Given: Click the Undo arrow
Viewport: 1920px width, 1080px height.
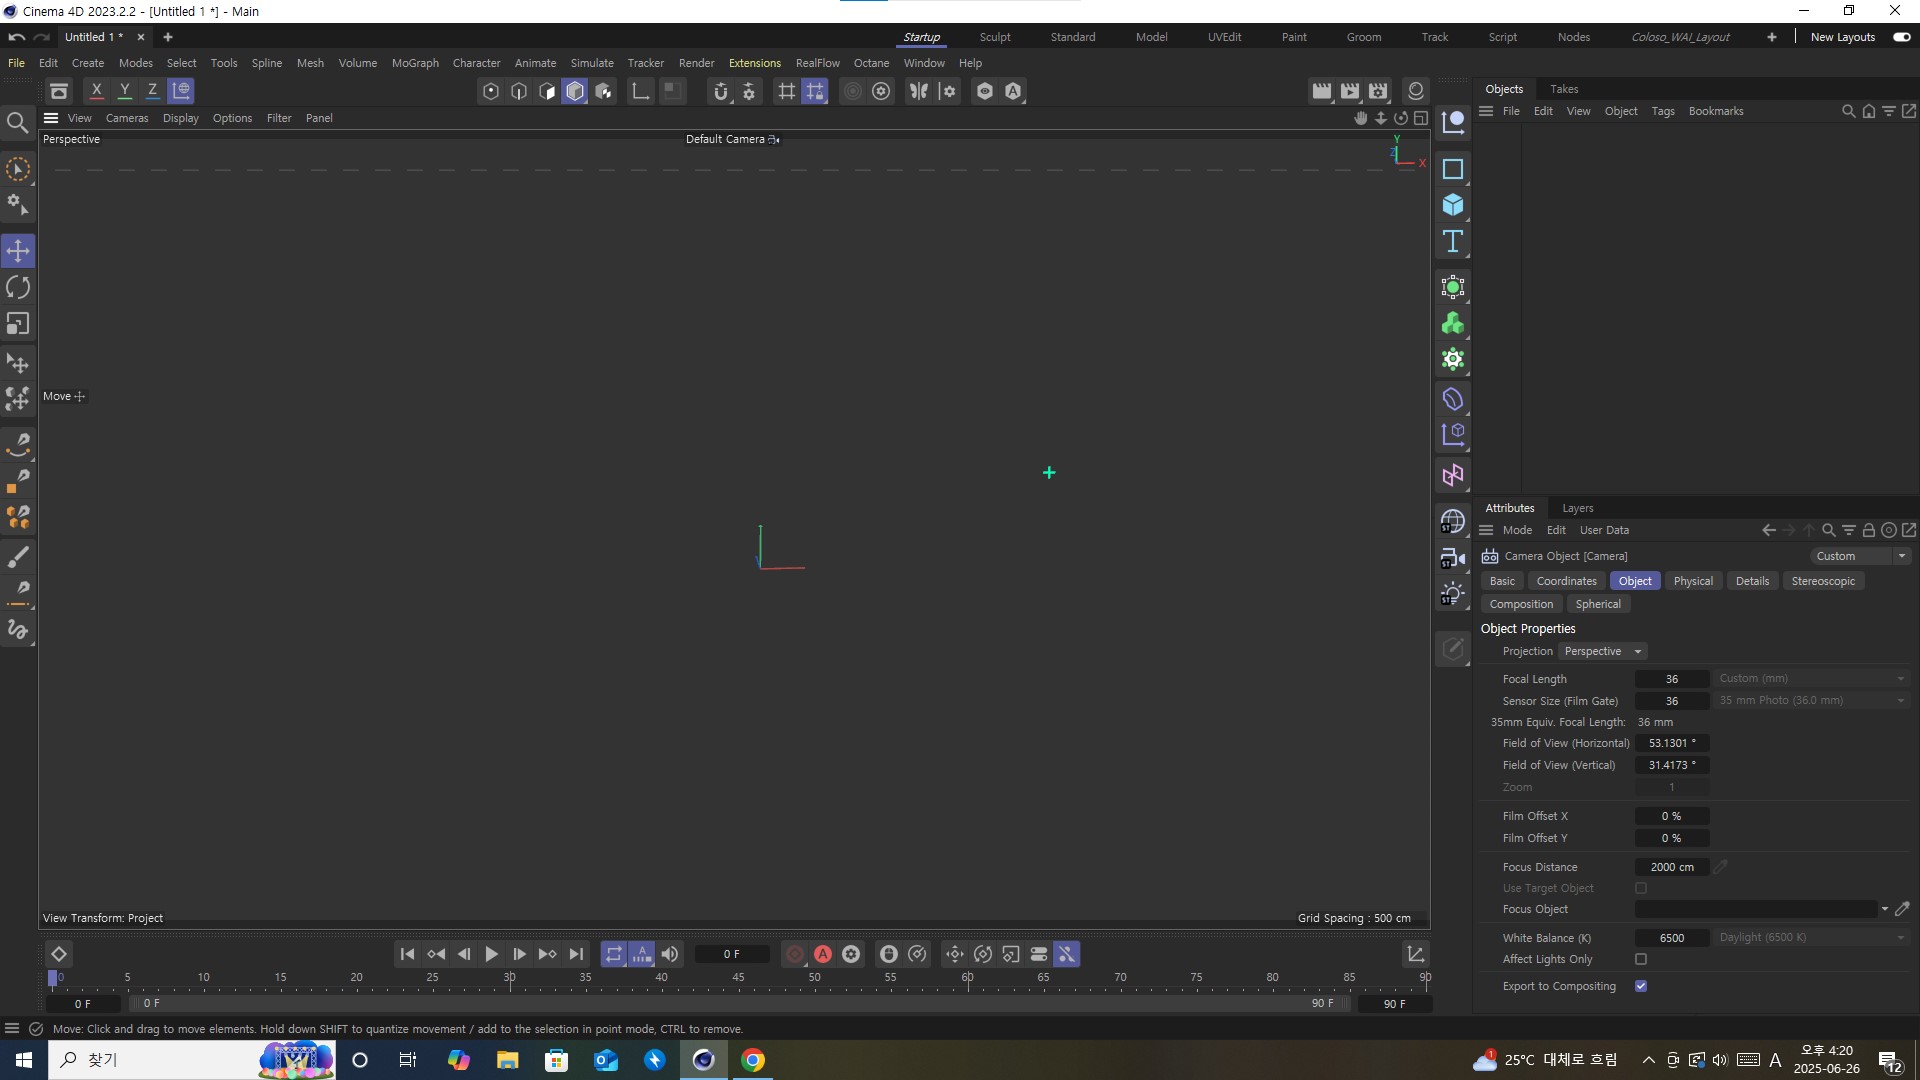Looking at the screenshot, I should [16, 37].
